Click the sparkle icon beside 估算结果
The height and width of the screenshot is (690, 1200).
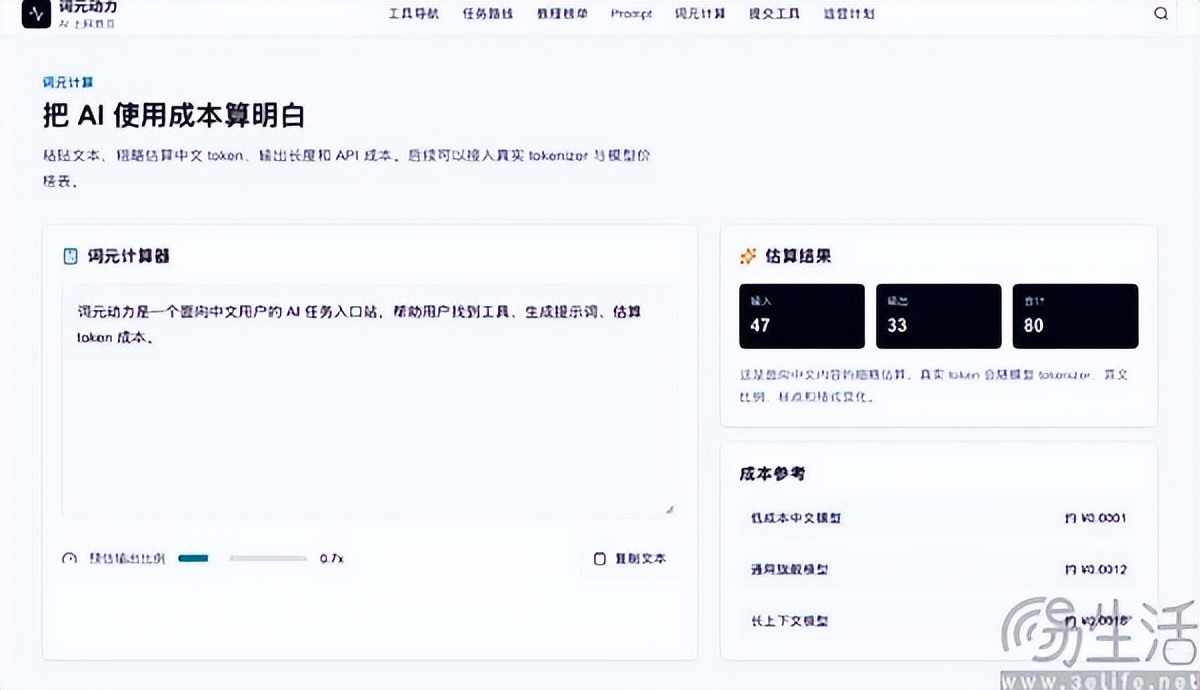747,256
